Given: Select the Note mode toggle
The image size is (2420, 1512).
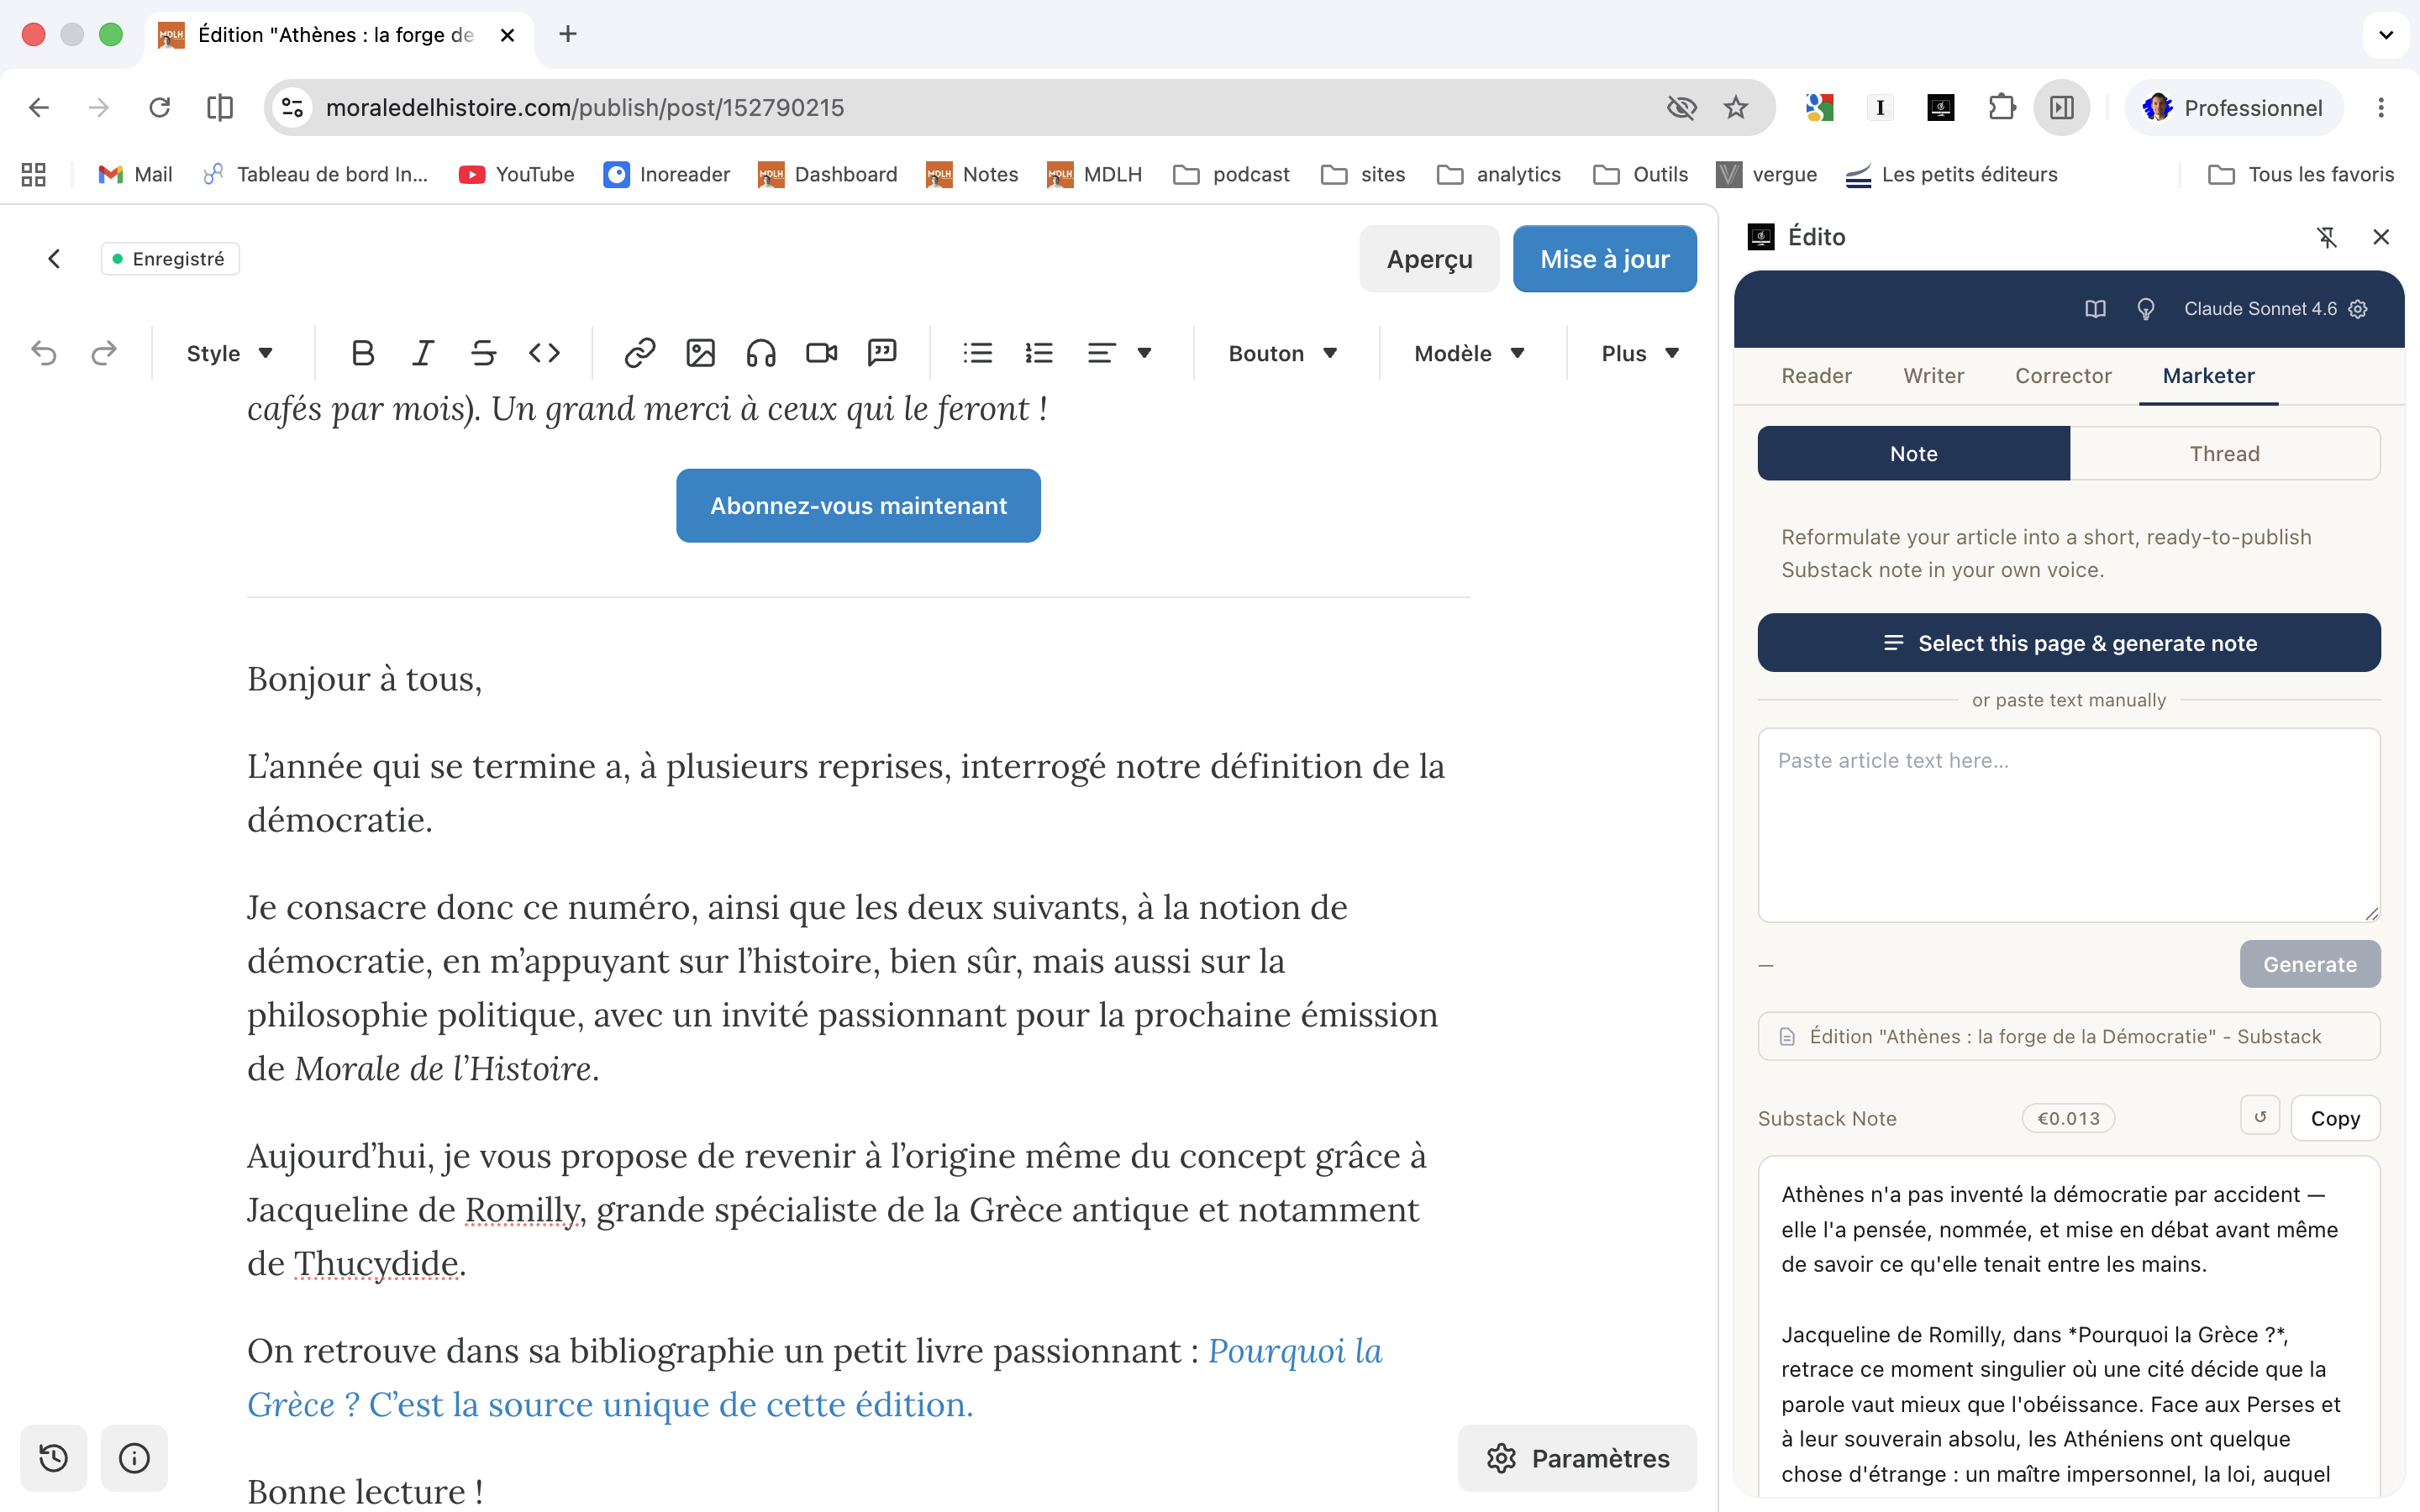Looking at the screenshot, I should pyautogui.click(x=1913, y=454).
